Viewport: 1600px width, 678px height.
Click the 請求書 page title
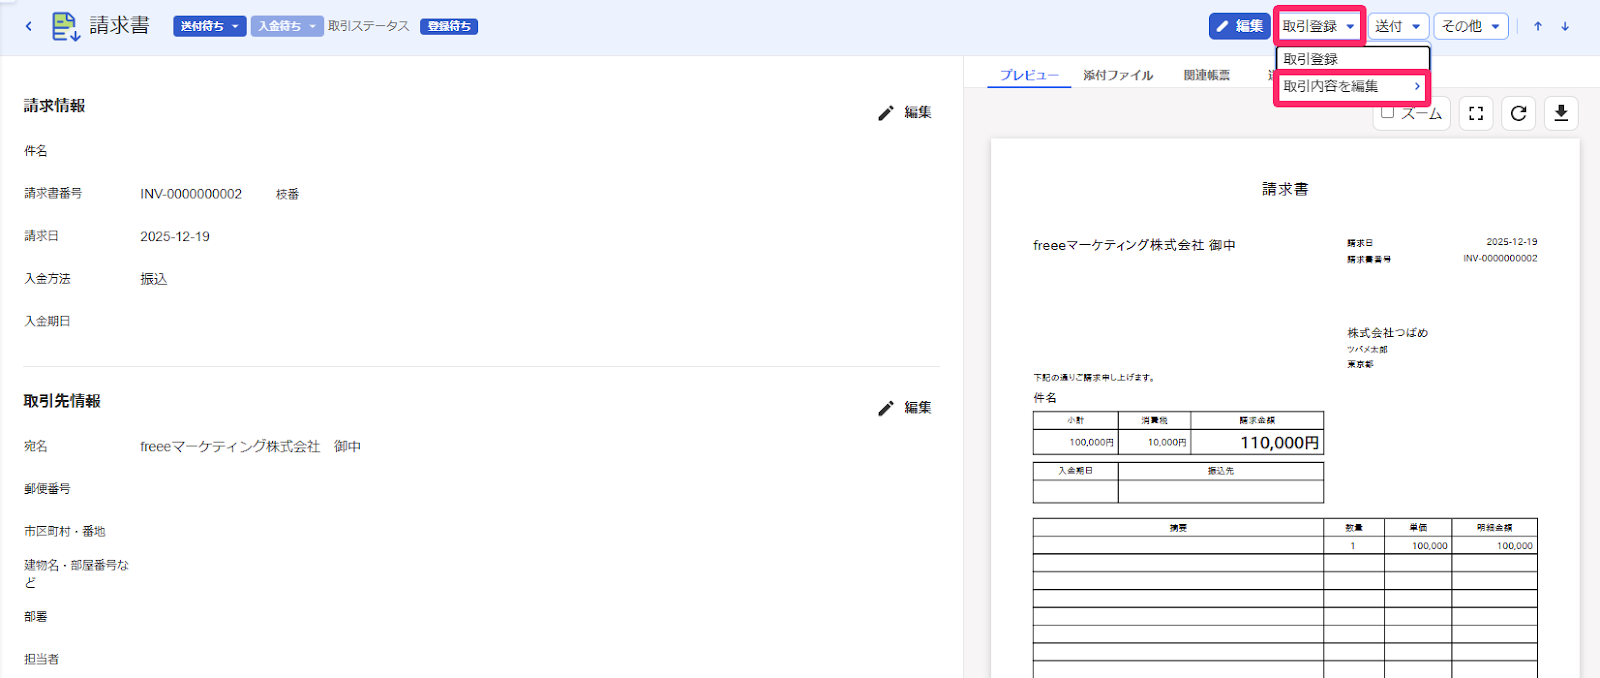coord(119,26)
